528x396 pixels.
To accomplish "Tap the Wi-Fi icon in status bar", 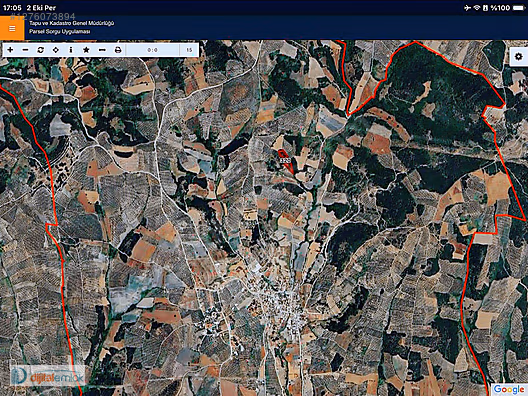I will click(476, 8).
